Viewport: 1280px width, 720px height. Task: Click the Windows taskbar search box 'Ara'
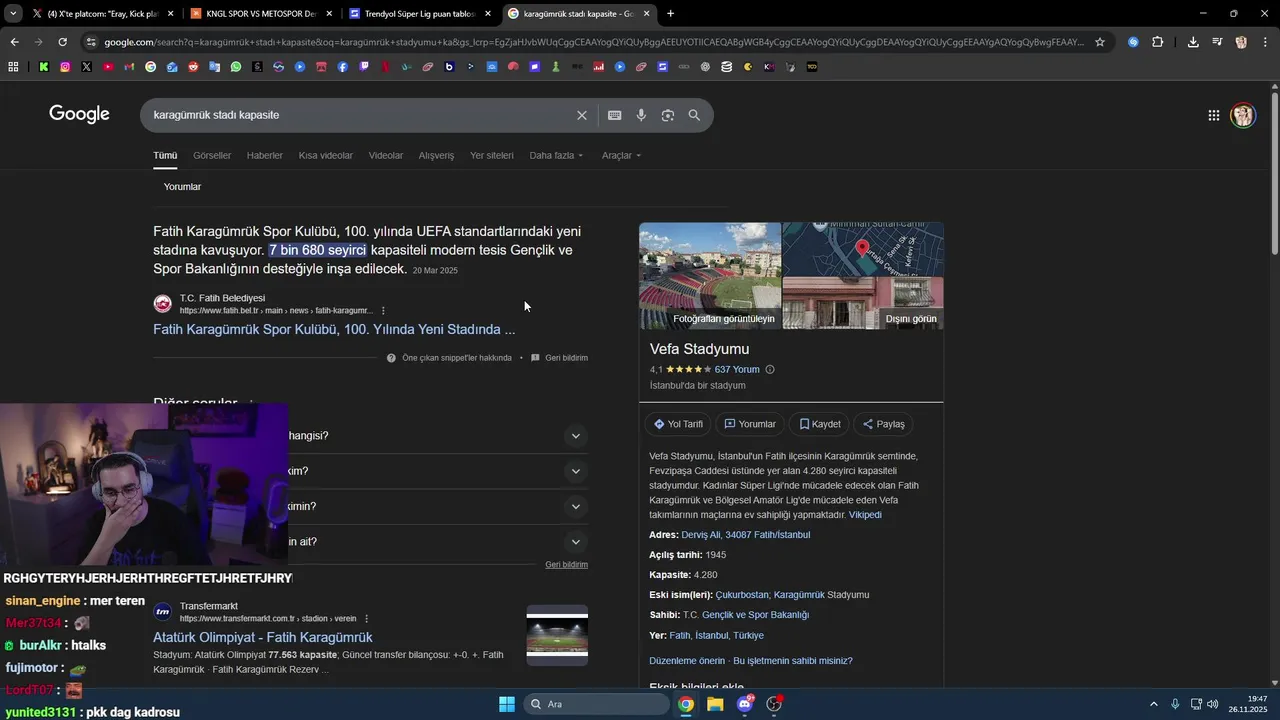(x=597, y=704)
